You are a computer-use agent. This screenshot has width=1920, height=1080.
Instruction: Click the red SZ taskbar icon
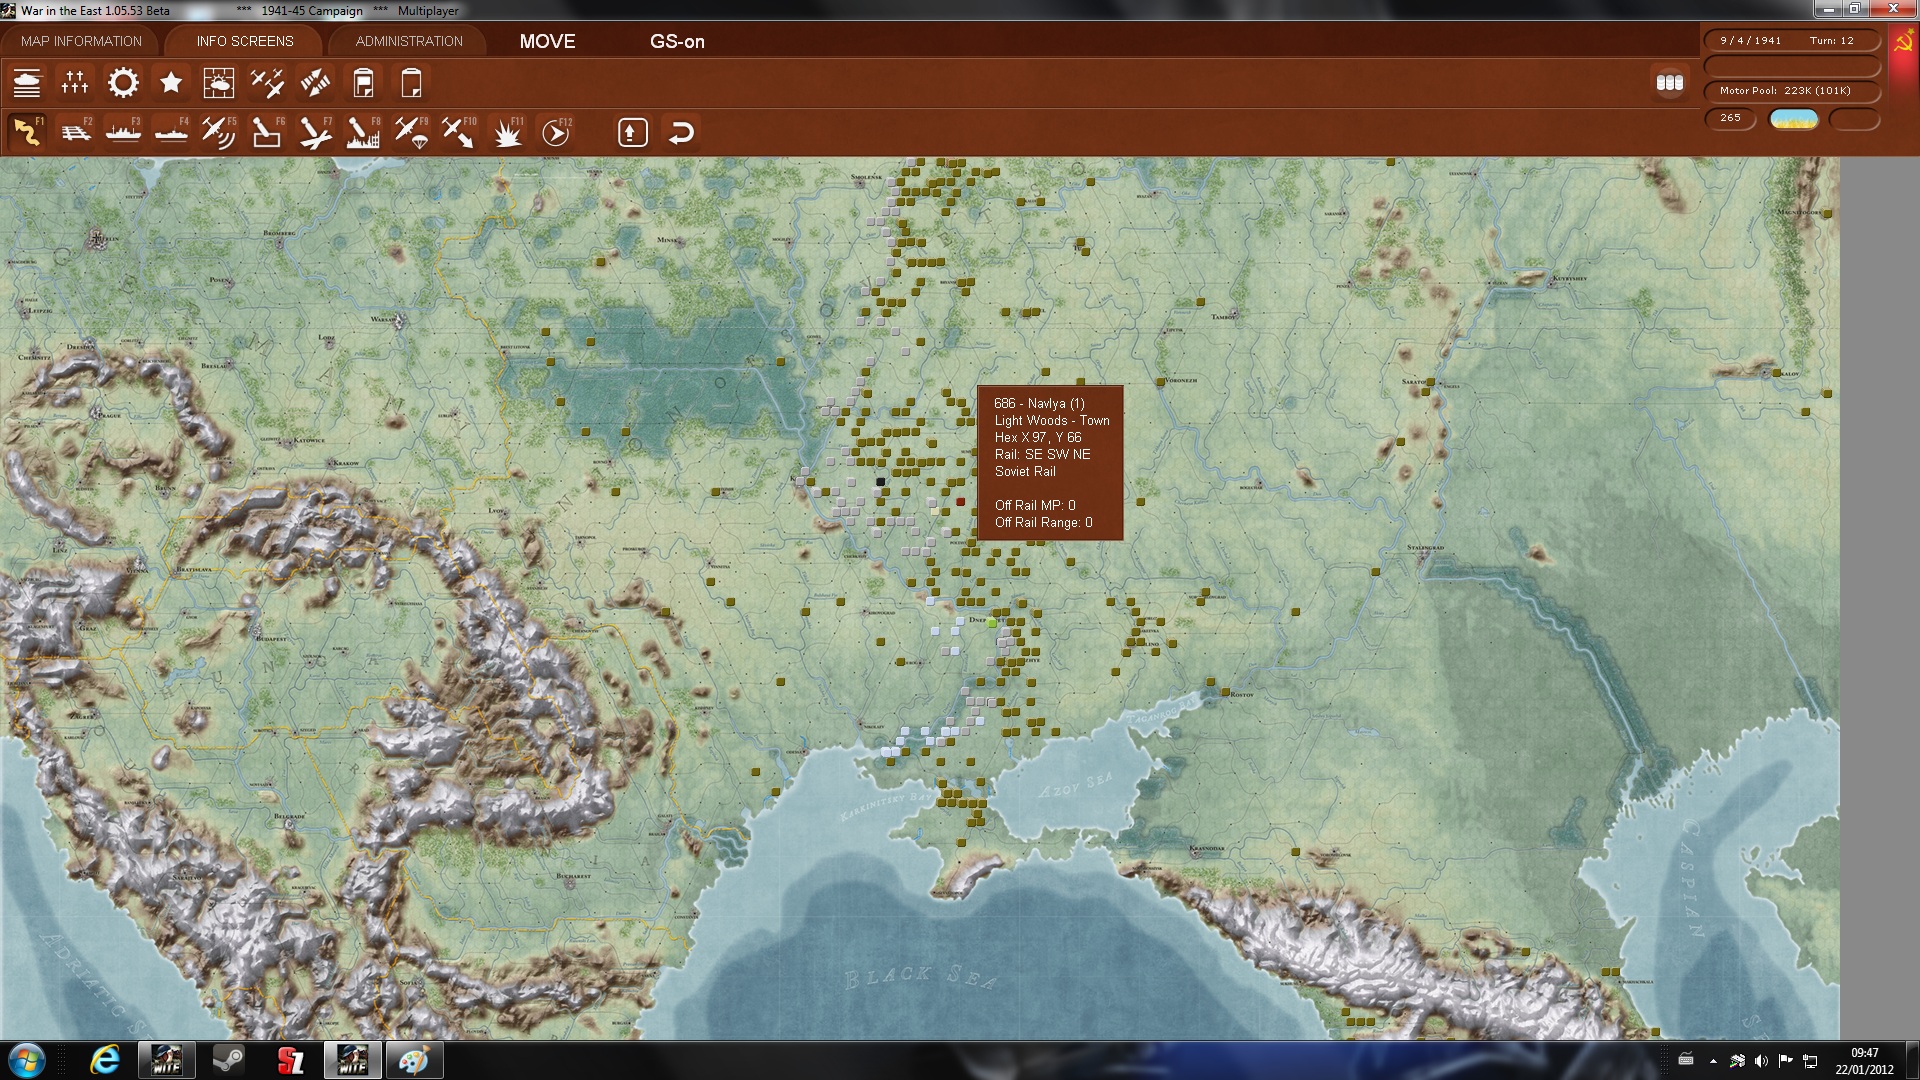point(290,1060)
